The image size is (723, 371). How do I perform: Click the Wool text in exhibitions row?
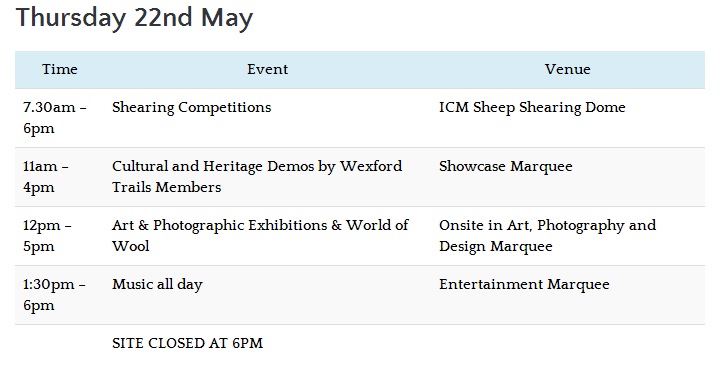tap(131, 247)
